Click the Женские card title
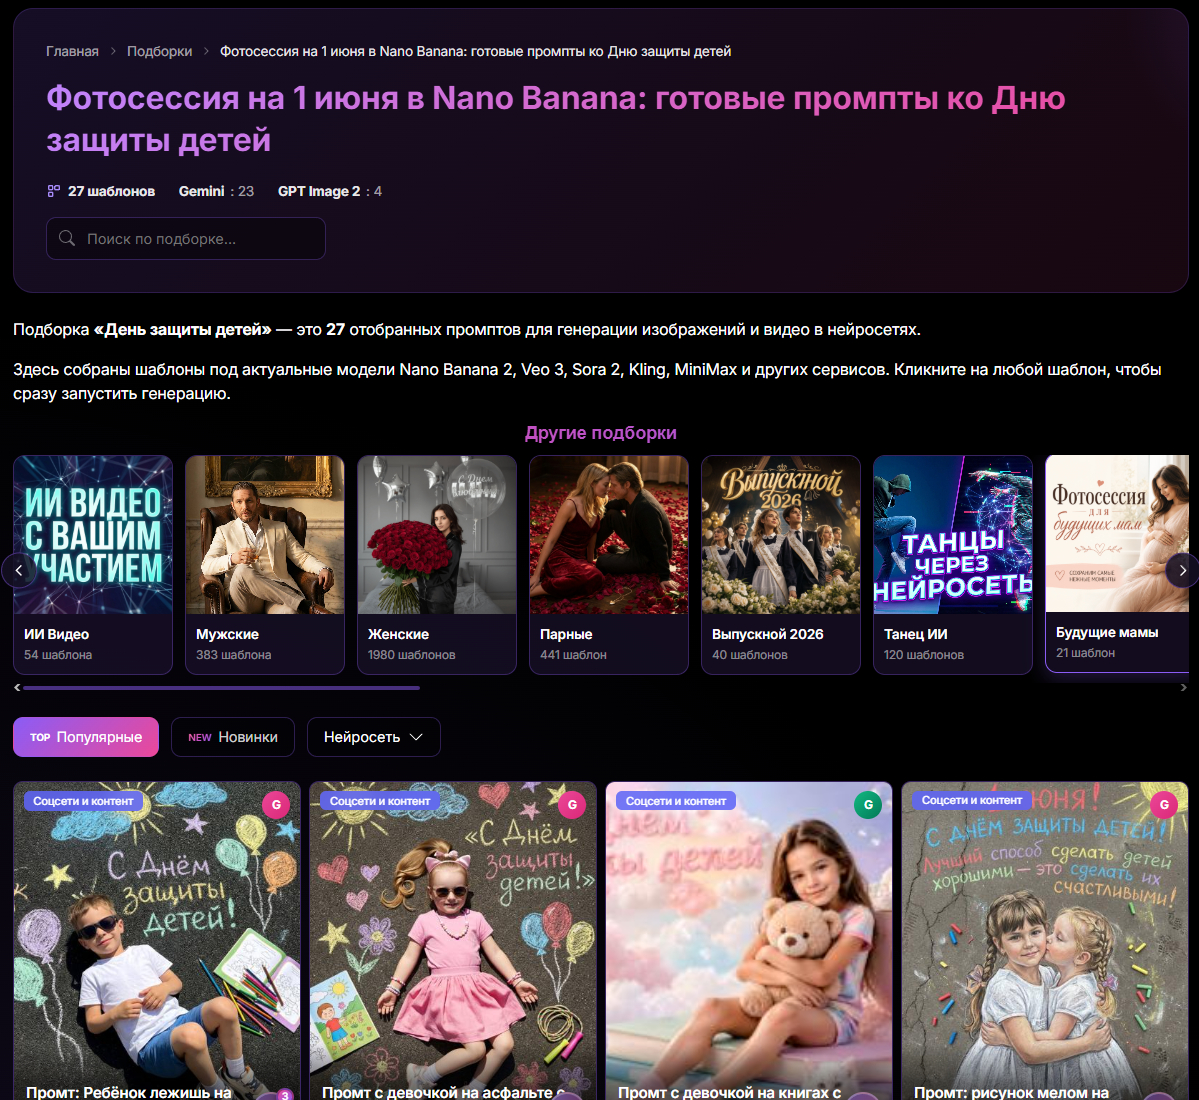This screenshot has height=1100, width=1199. pos(398,634)
